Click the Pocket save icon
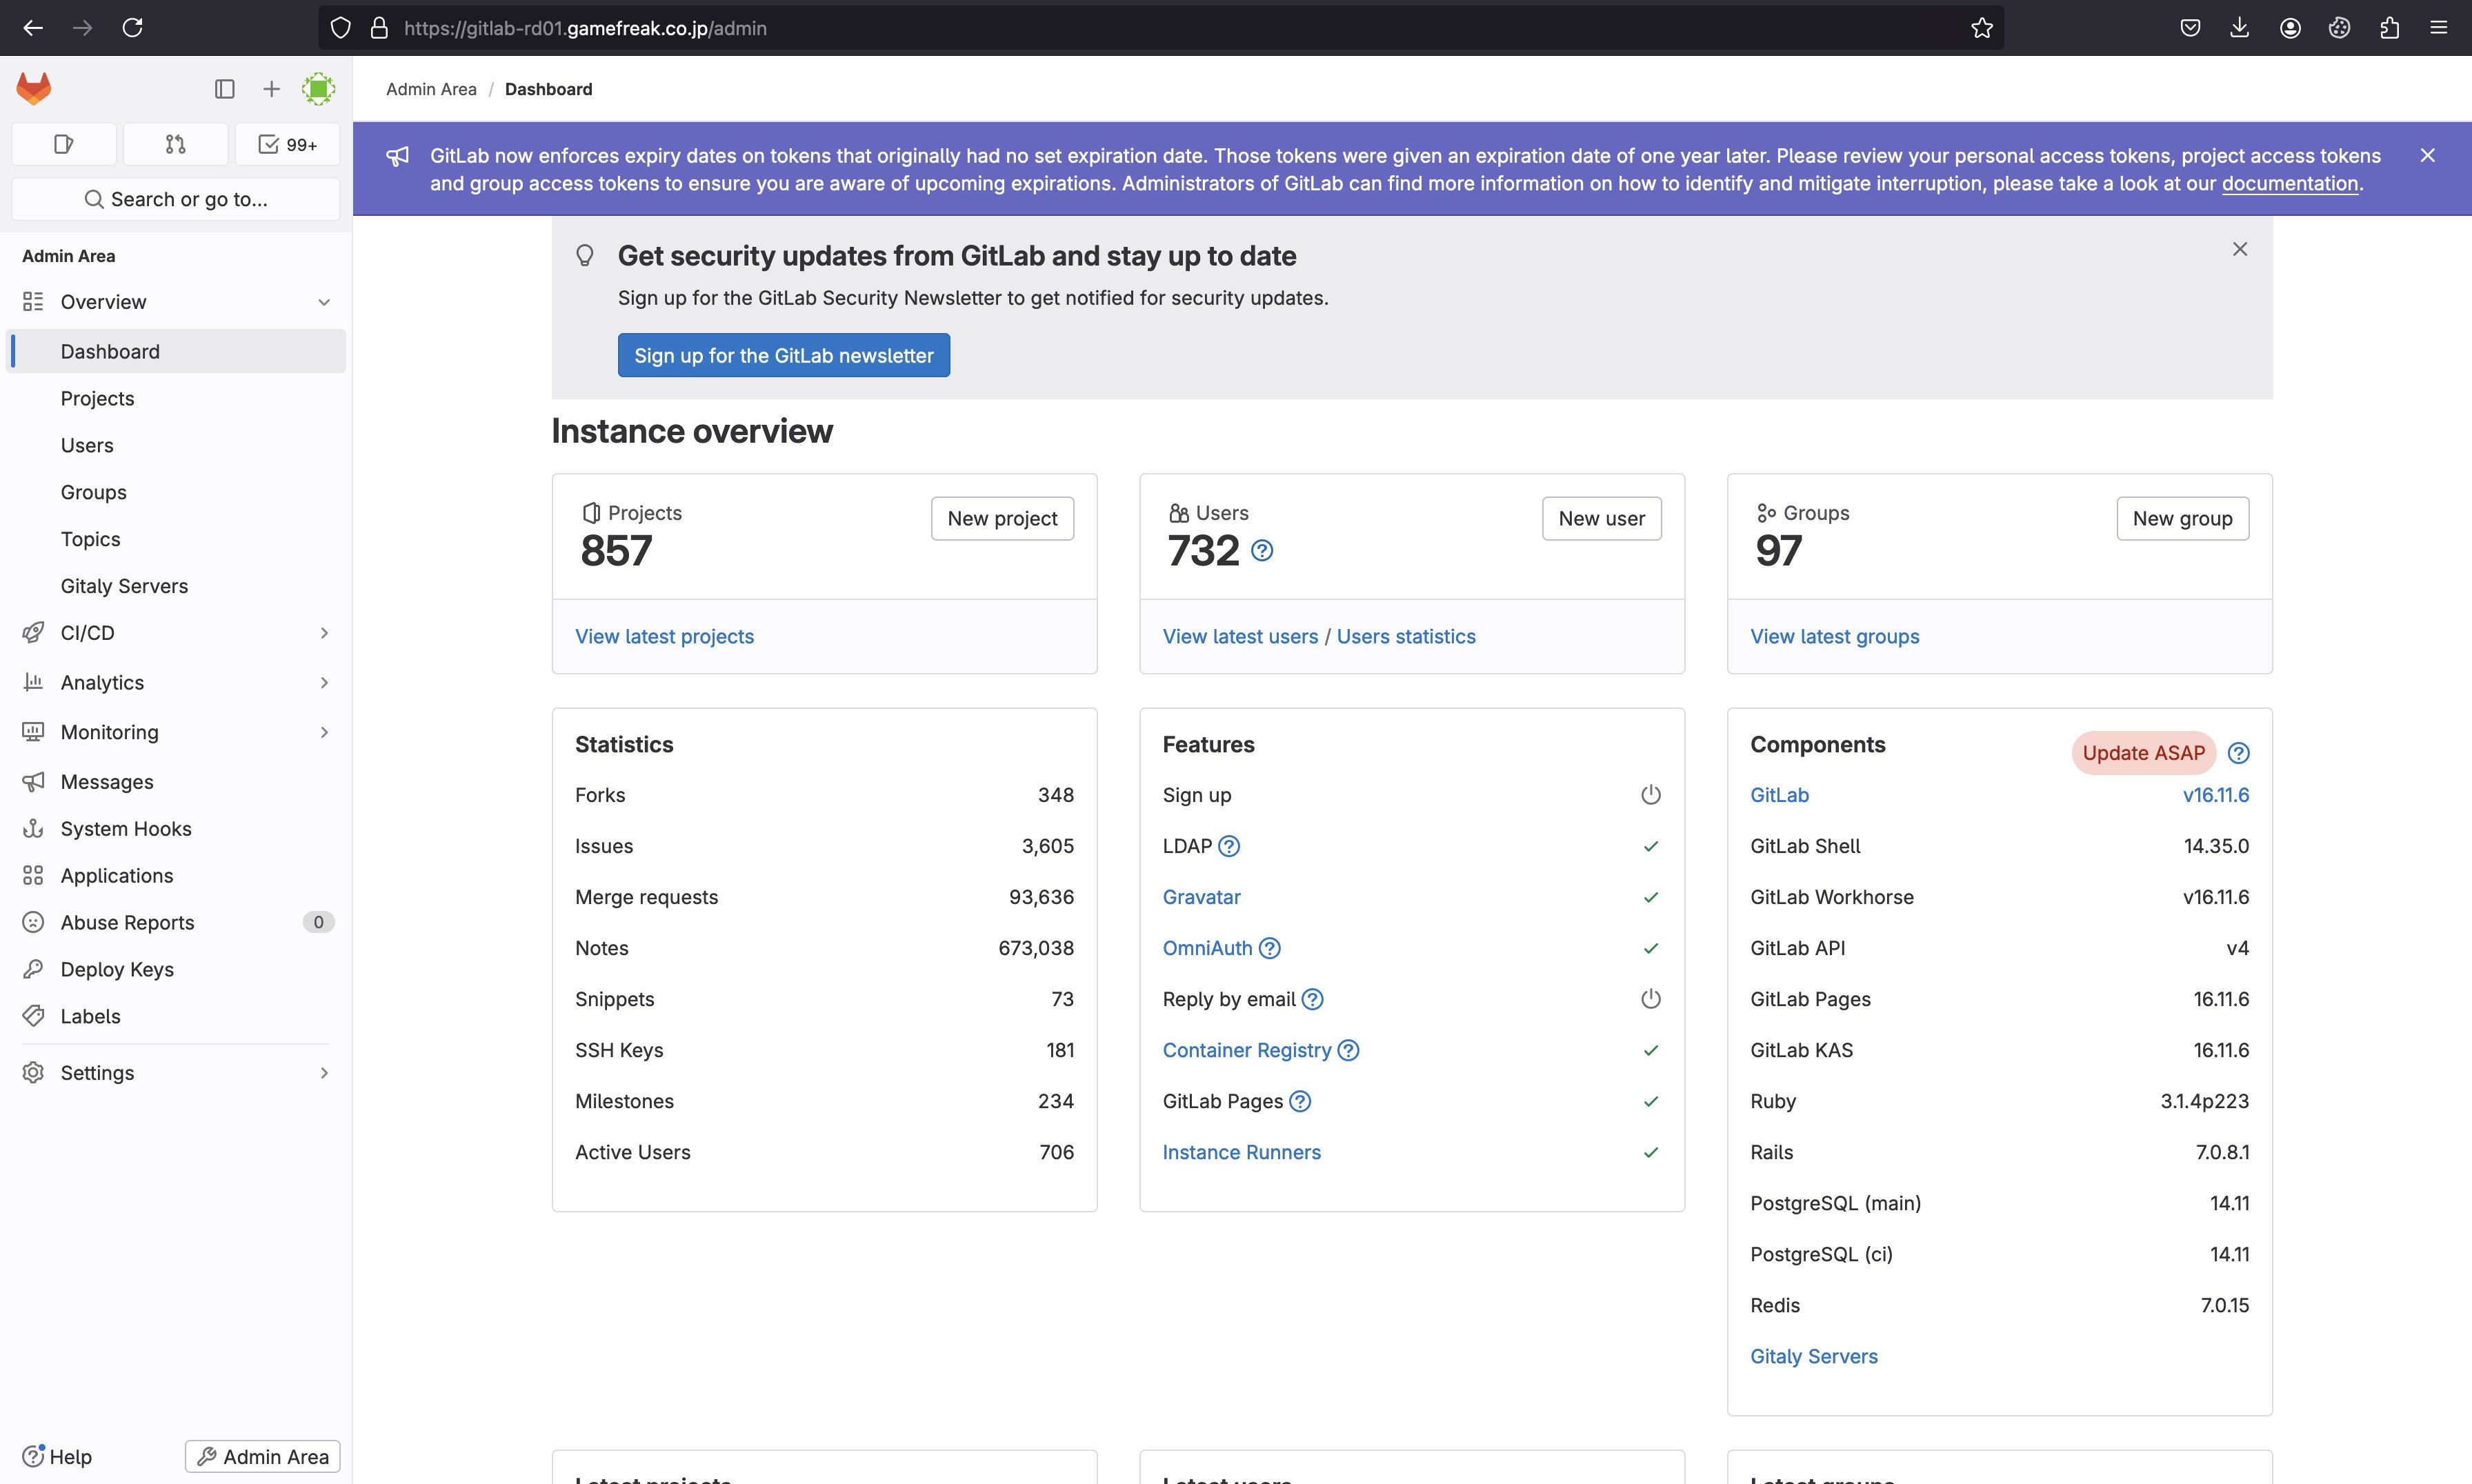2472x1484 pixels. click(x=2190, y=28)
